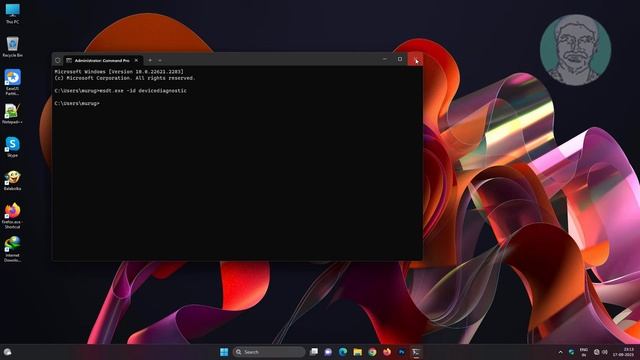Open the weather widget in taskbar corner

point(7,352)
